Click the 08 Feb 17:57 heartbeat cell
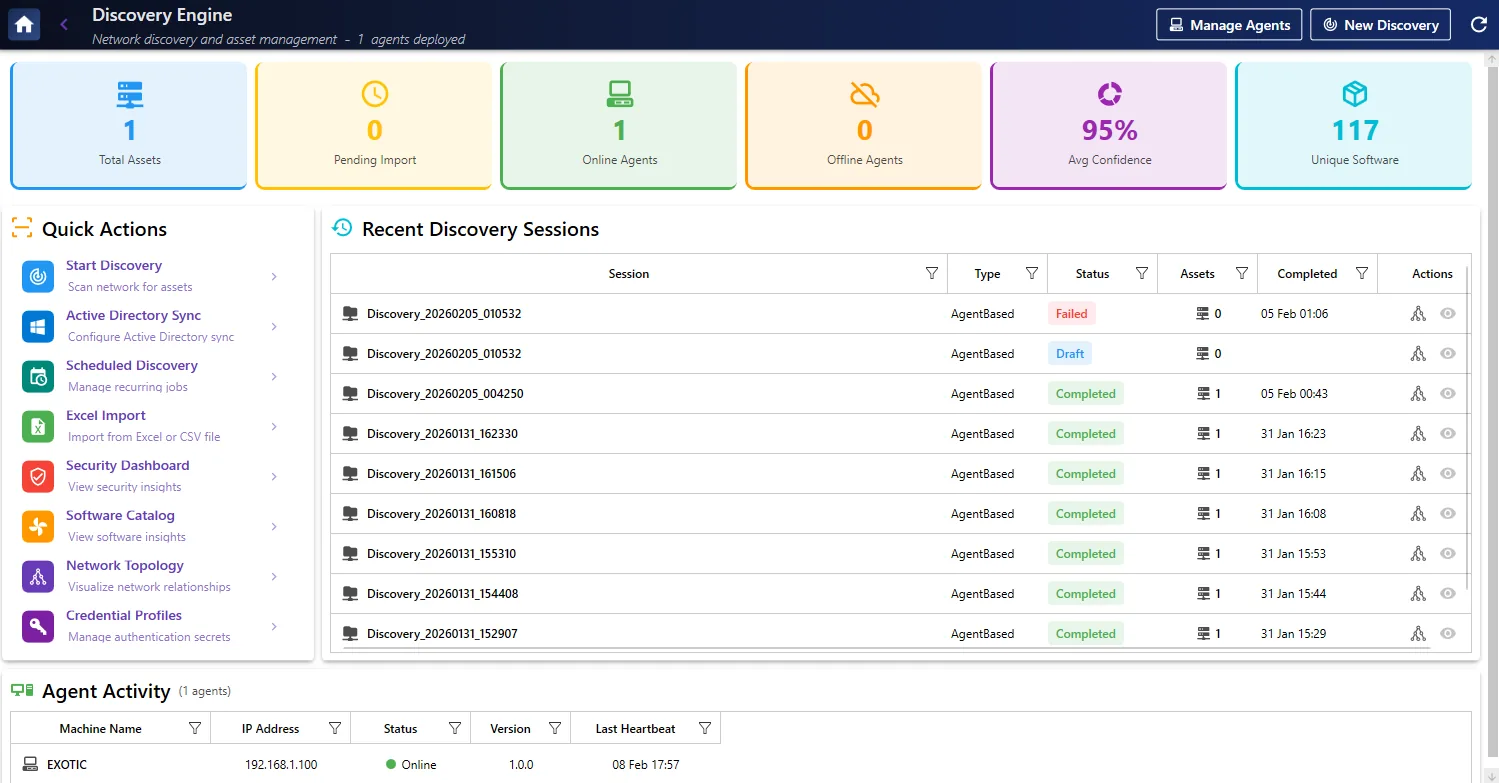 click(x=646, y=765)
